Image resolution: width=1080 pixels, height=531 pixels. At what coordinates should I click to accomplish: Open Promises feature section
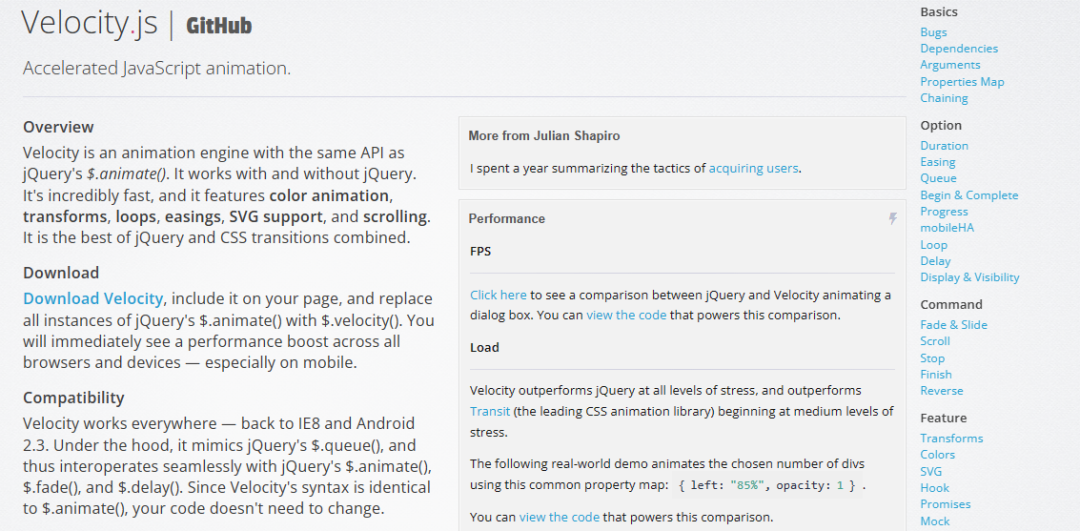pyautogui.click(x=945, y=505)
